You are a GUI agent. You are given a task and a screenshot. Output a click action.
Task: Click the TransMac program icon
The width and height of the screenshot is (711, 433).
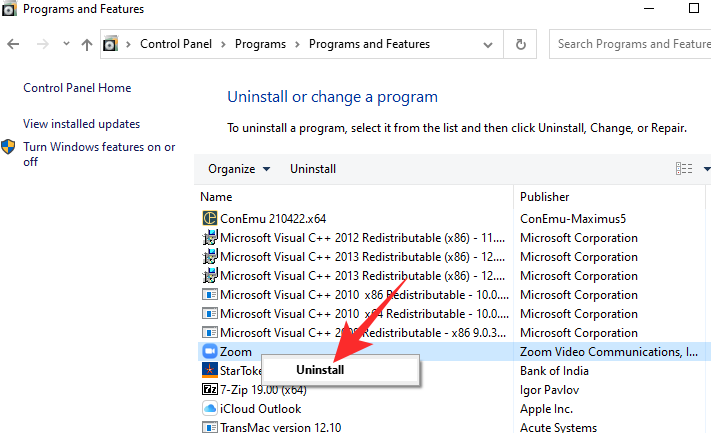(209, 427)
